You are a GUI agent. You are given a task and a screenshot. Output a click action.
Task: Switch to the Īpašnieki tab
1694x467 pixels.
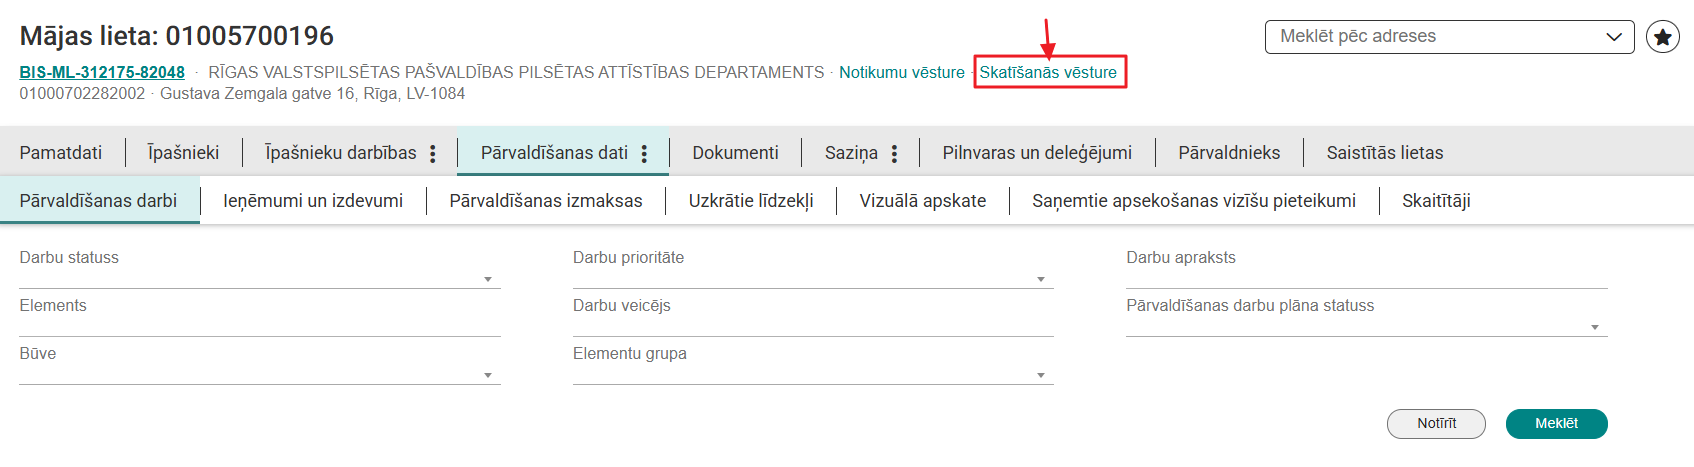pyautogui.click(x=183, y=153)
